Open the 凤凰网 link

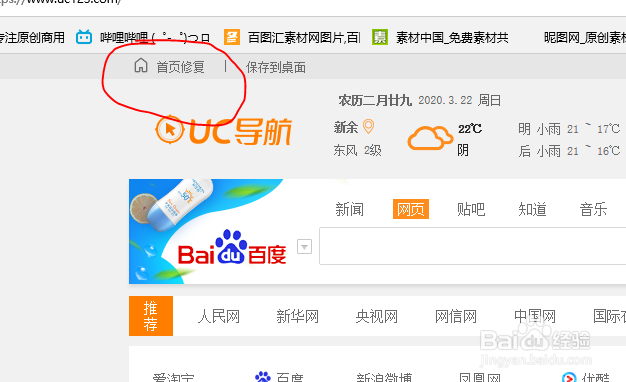tap(480, 377)
